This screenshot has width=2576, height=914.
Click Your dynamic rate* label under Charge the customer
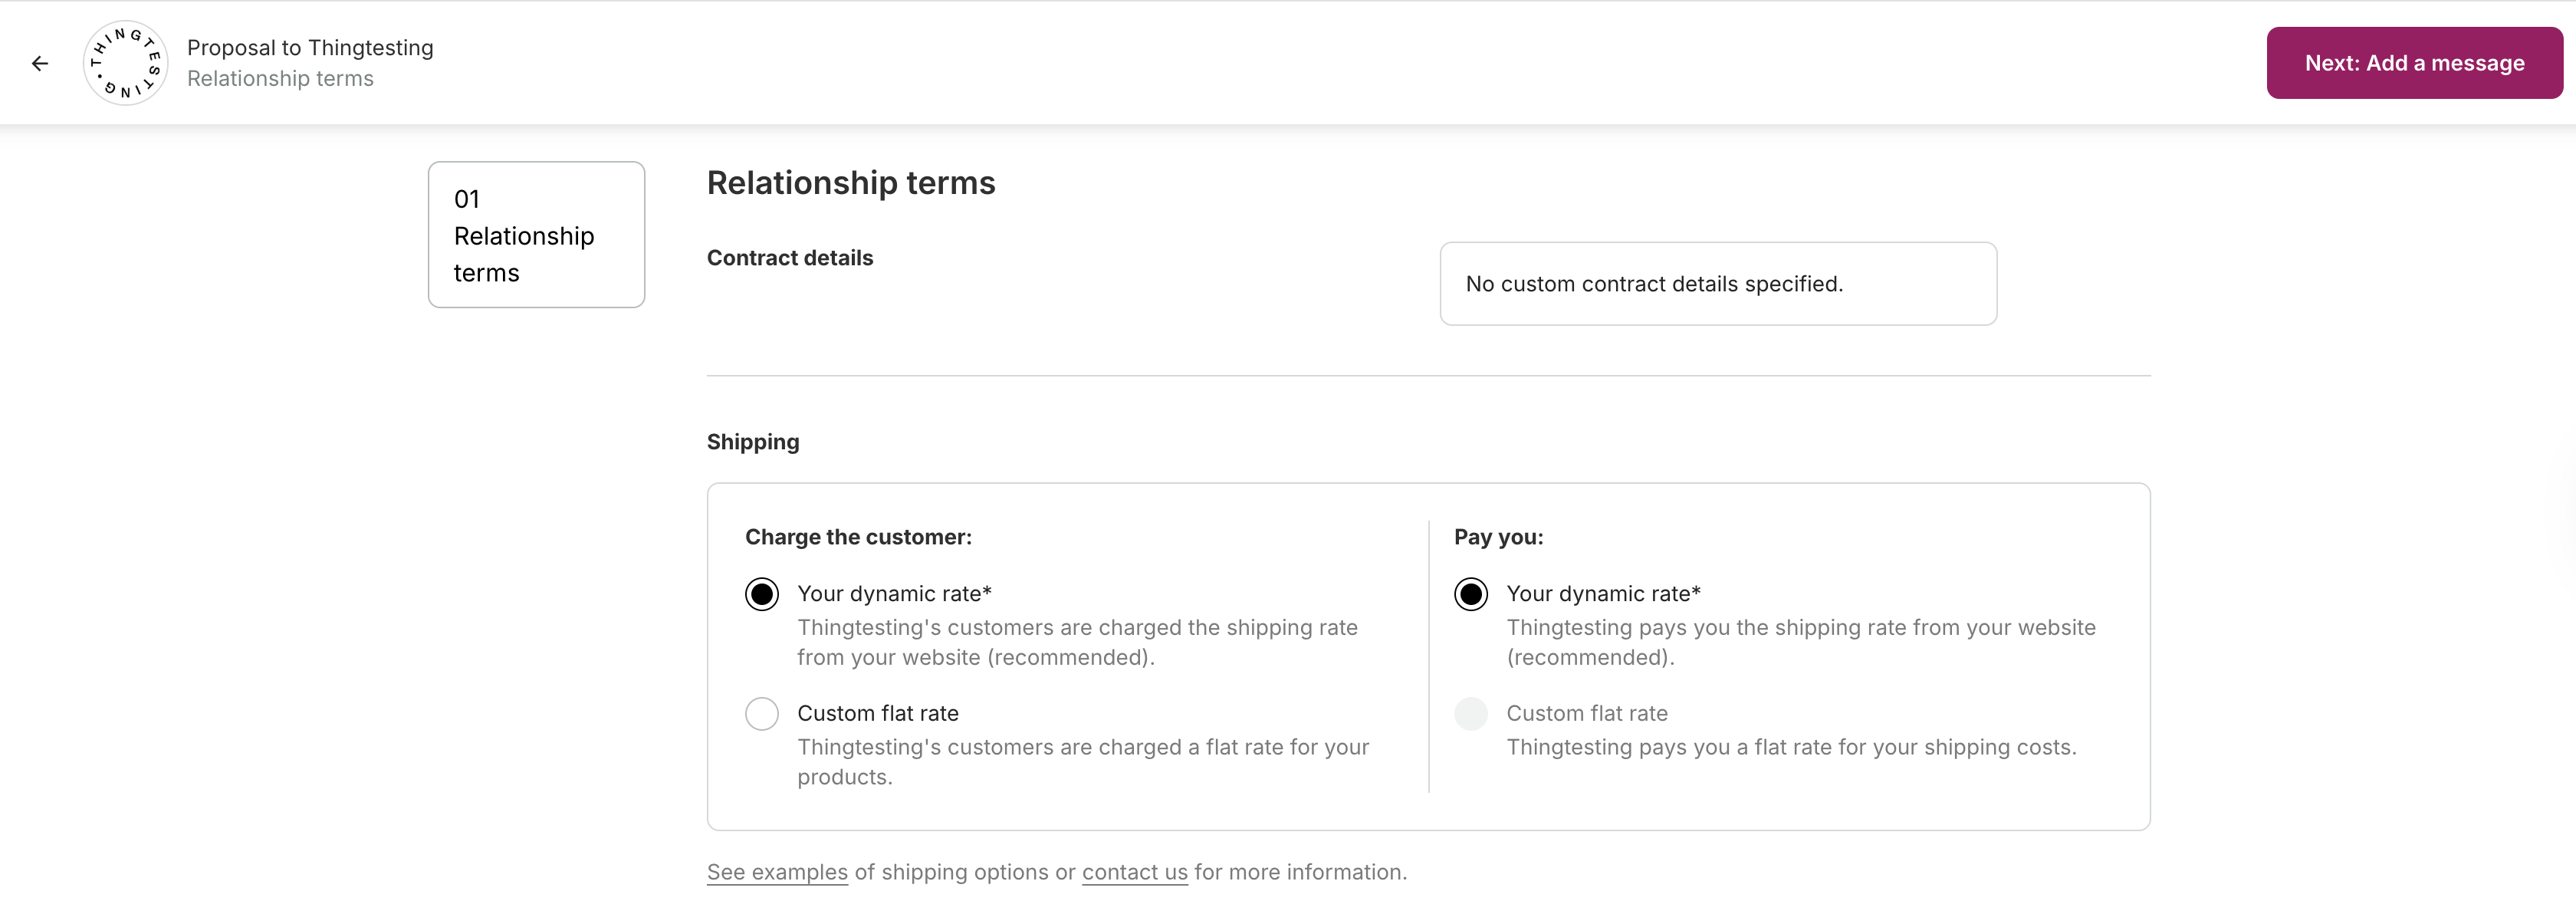click(894, 594)
